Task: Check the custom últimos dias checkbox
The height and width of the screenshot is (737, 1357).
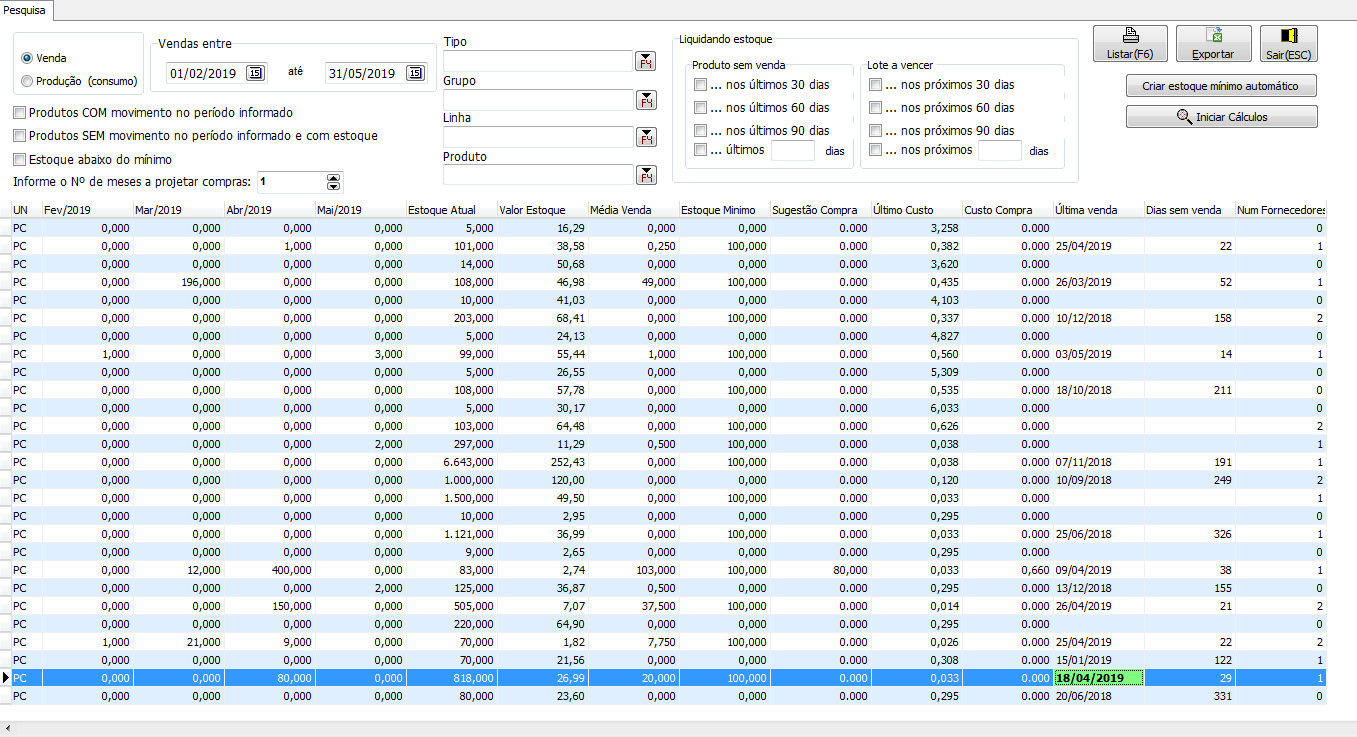Action: pyautogui.click(x=700, y=150)
